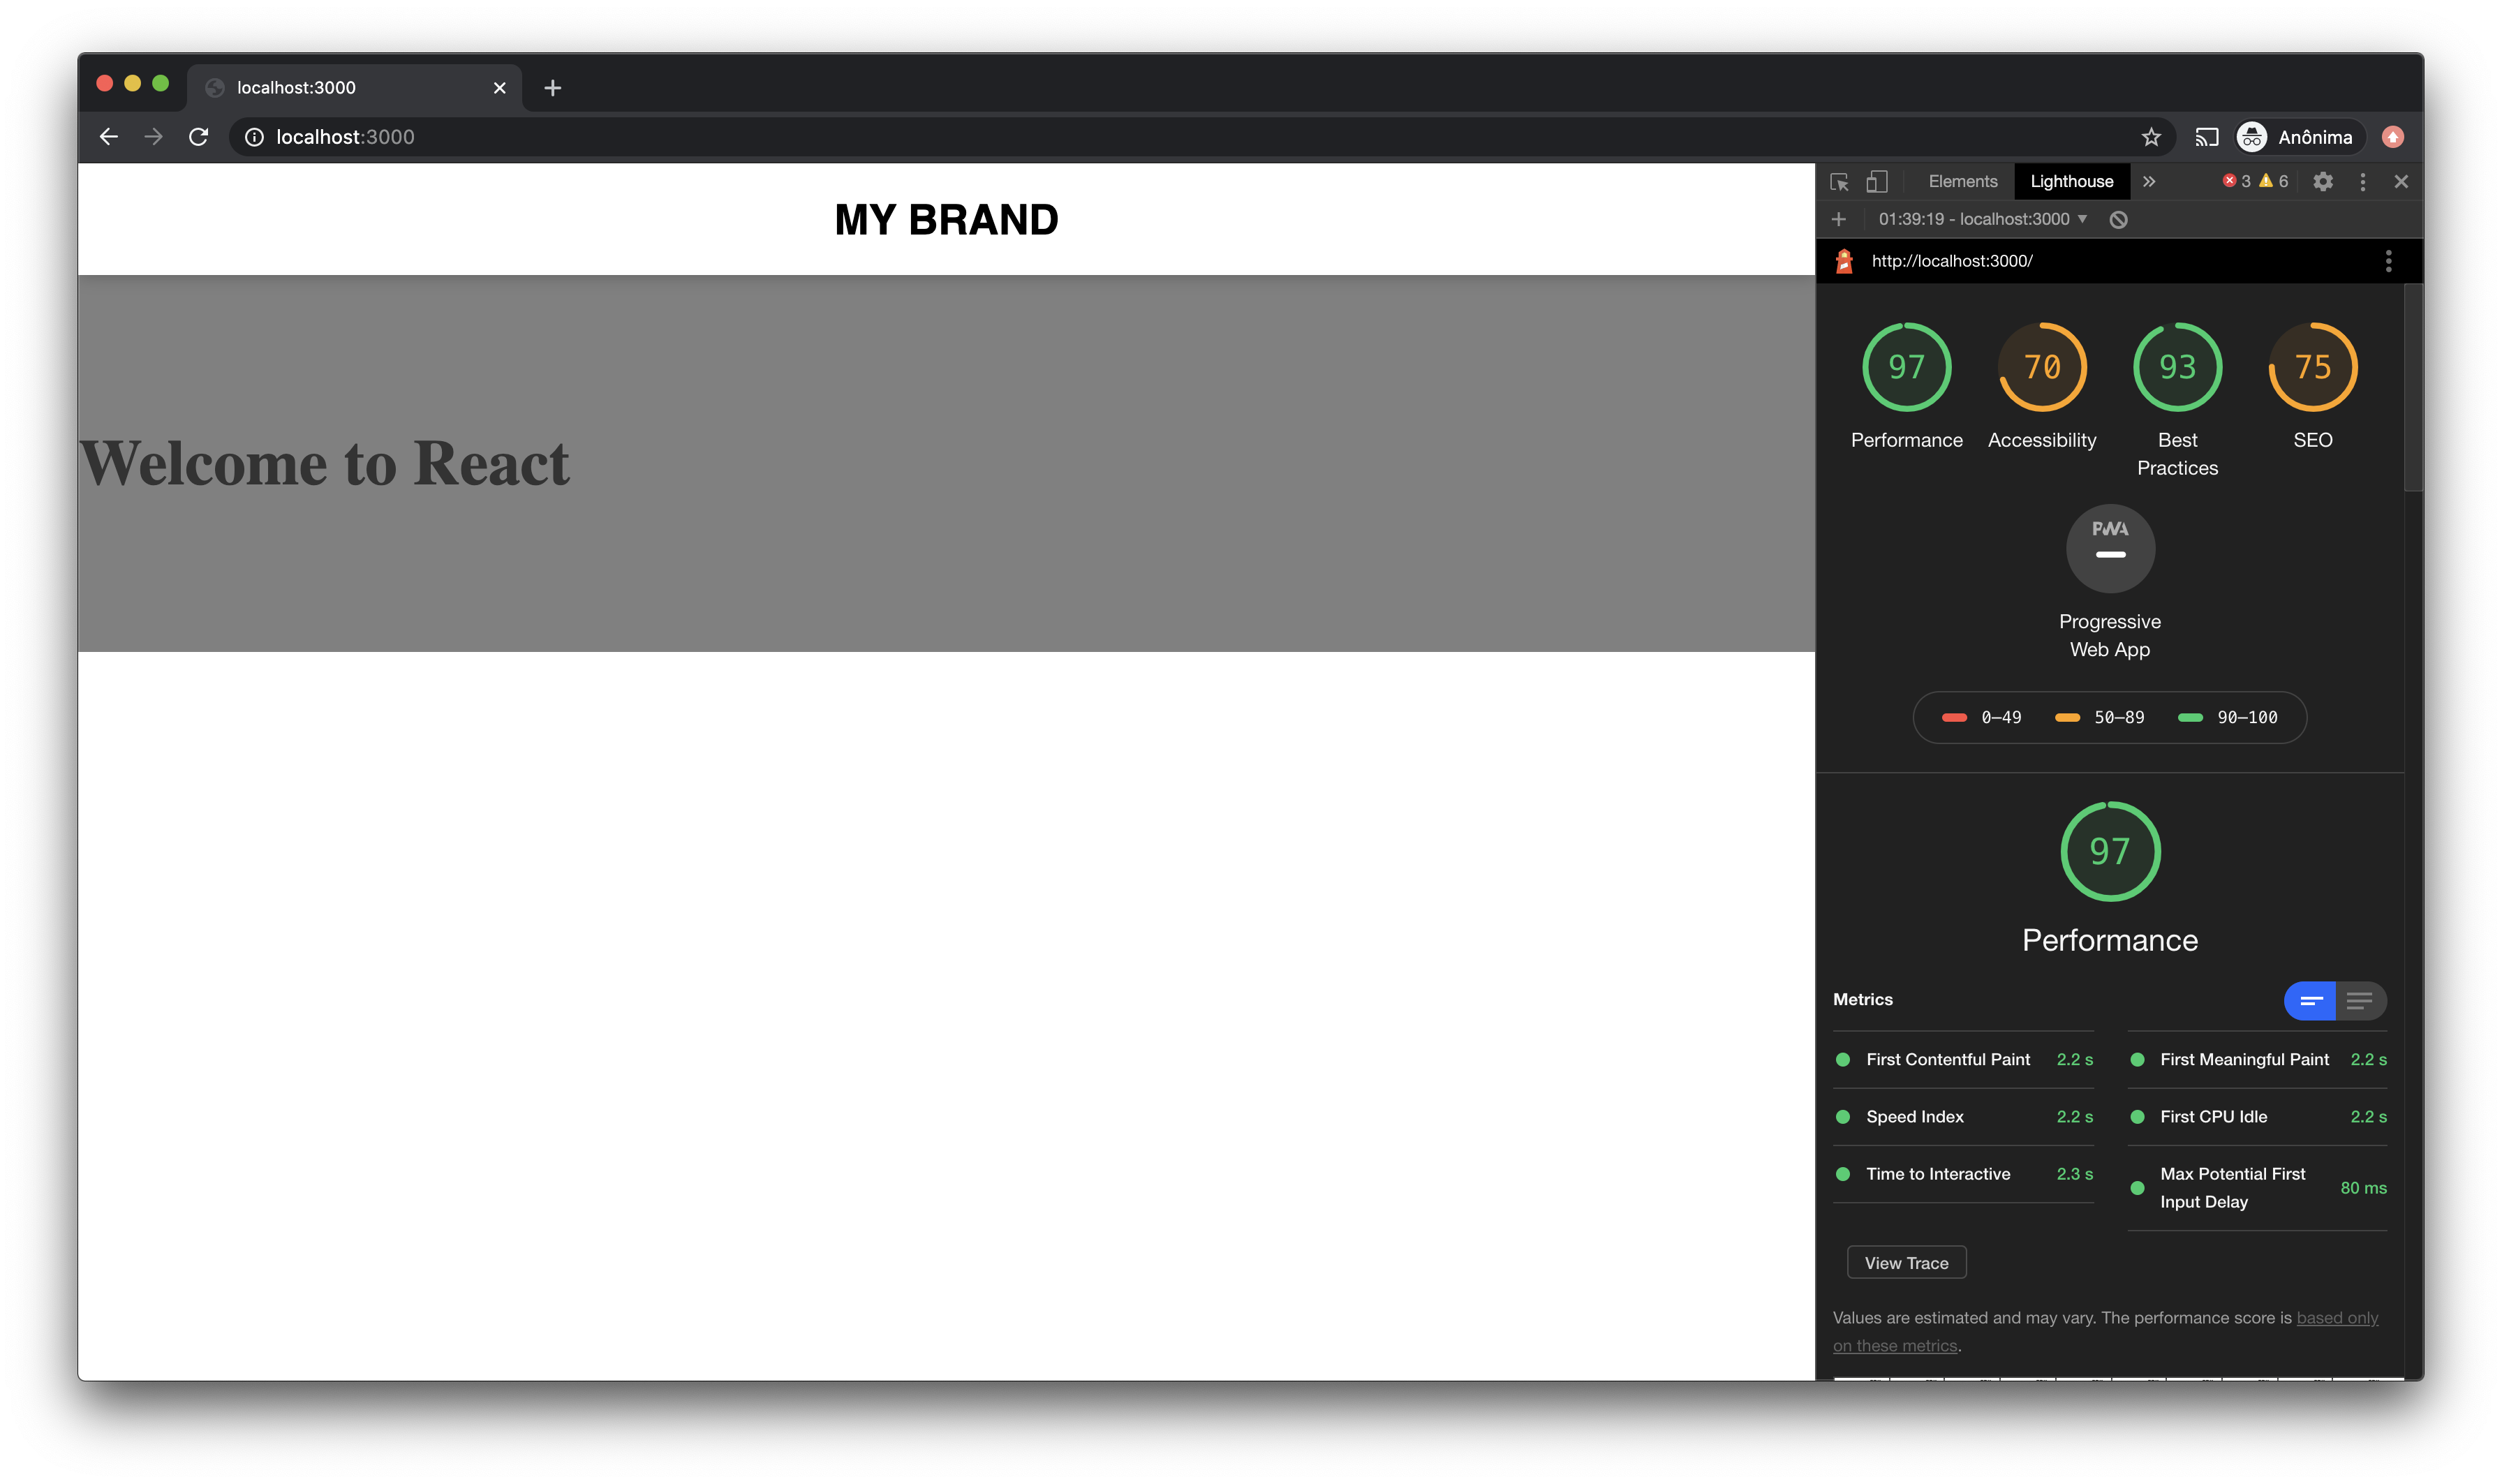This screenshot has width=2502, height=1484.
Task: Open the report selector dropdown 01:39:19
Action: [1982, 220]
